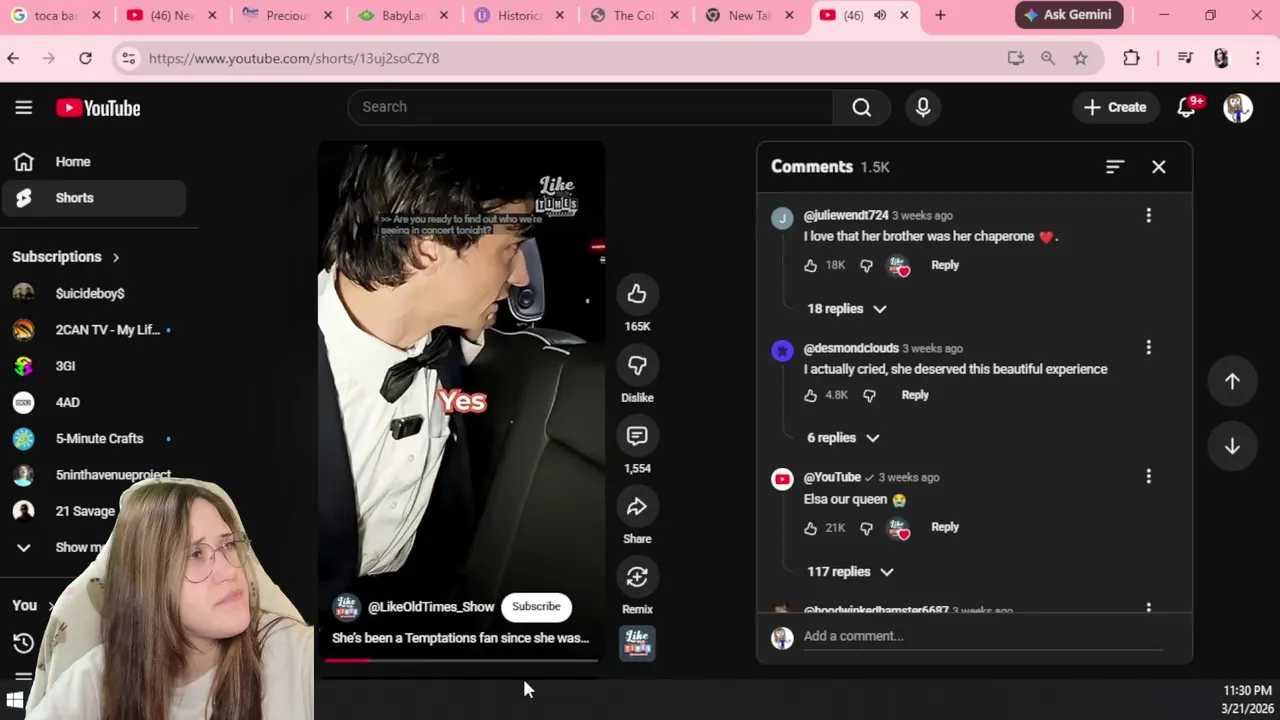Image resolution: width=1280 pixels, height=720 pixels.
Task: Like @desmondclouds' comment
Action: pyautogui.click(x=810, y=395)
